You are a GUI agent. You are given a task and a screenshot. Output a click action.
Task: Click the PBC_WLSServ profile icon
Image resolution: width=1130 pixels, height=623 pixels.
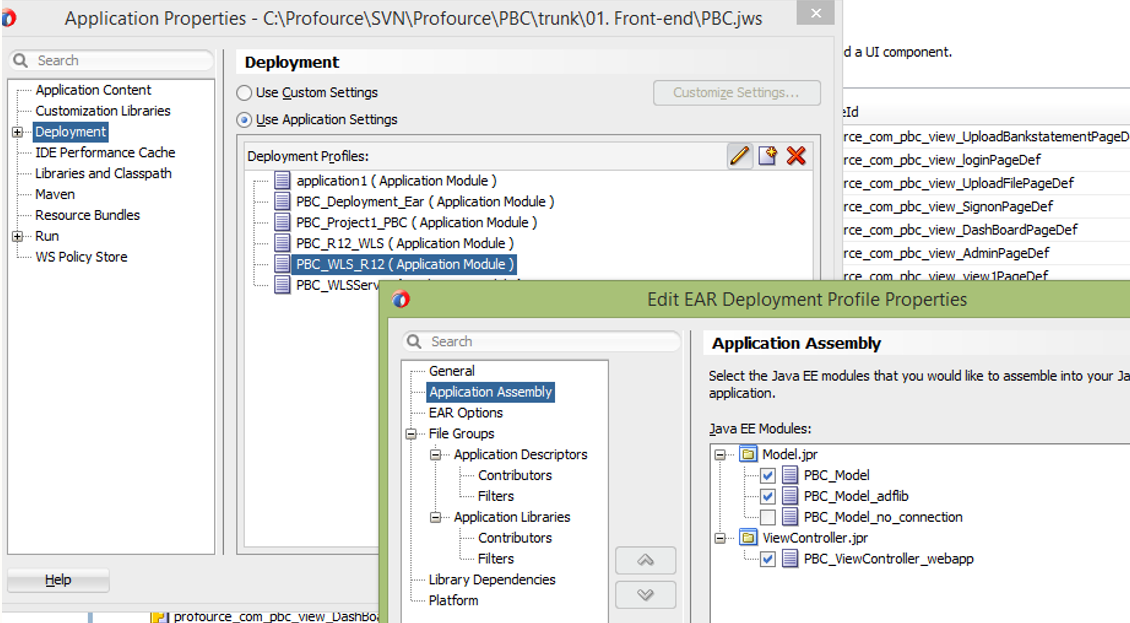[282, 286]
